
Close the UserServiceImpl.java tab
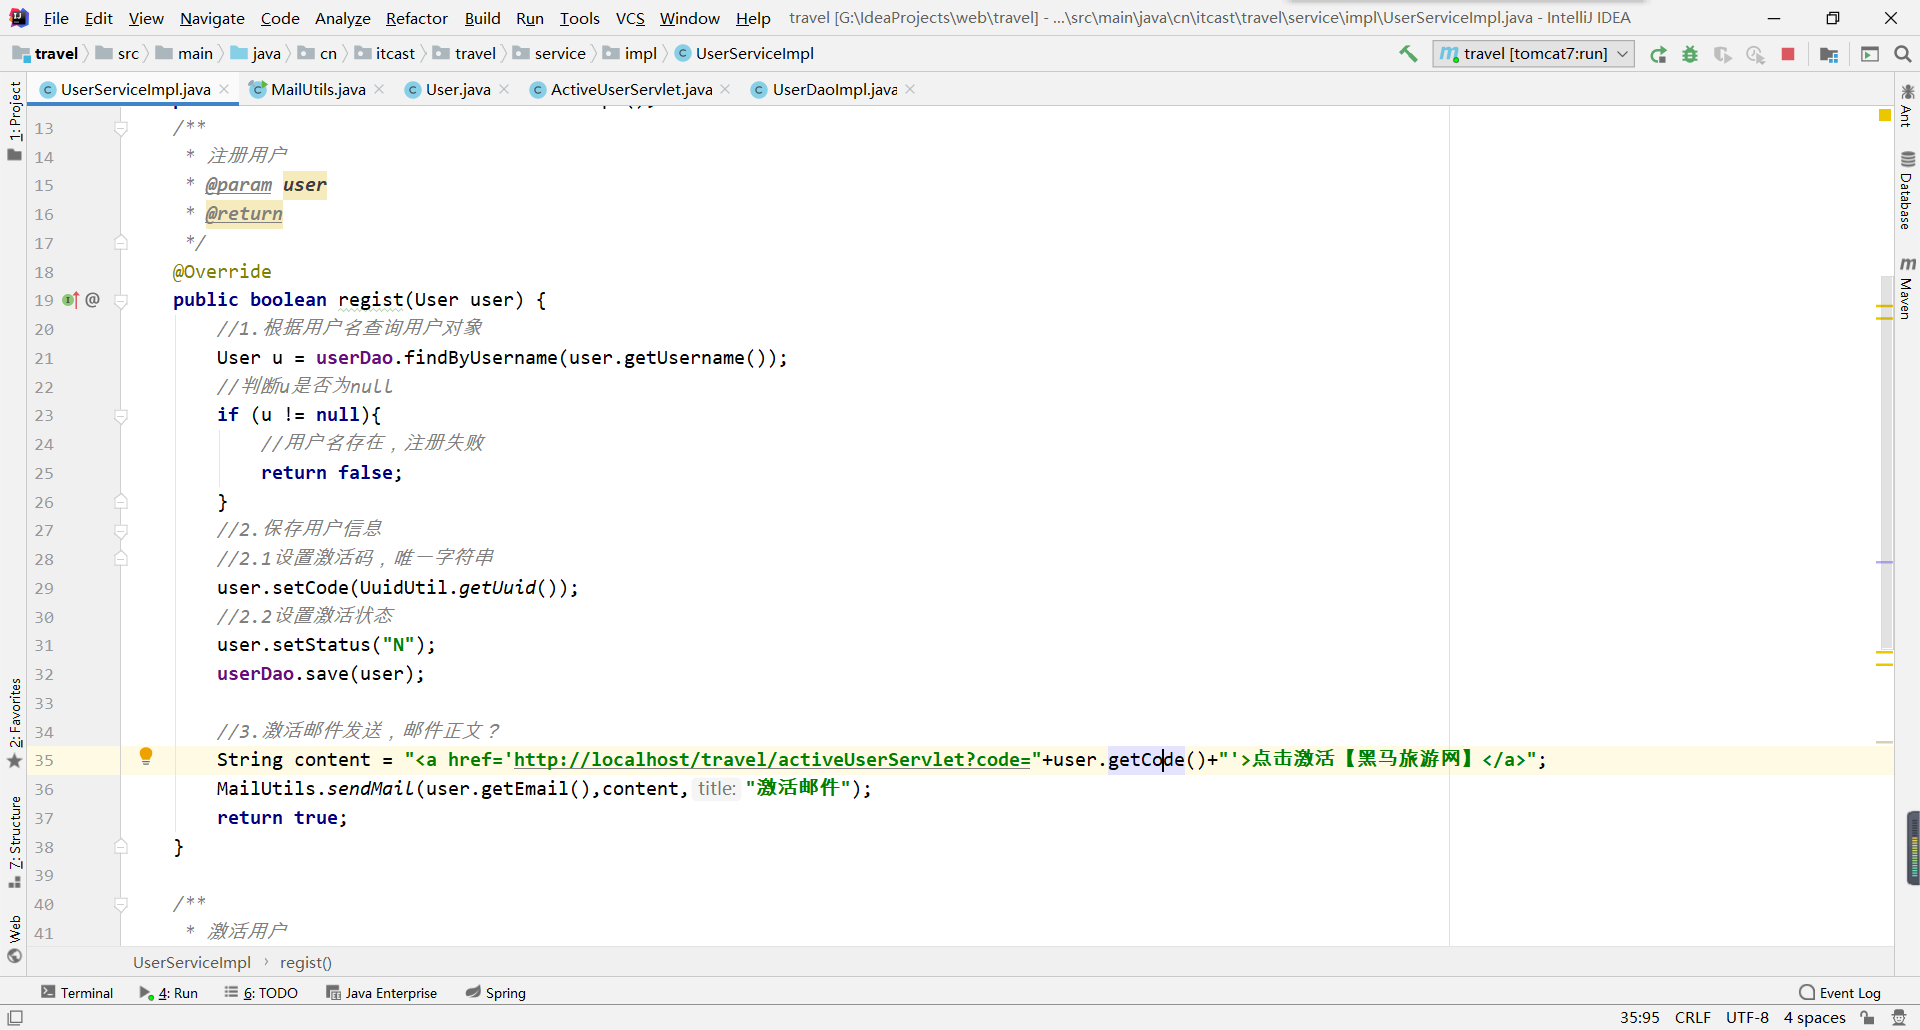click(x=224, y=89)
